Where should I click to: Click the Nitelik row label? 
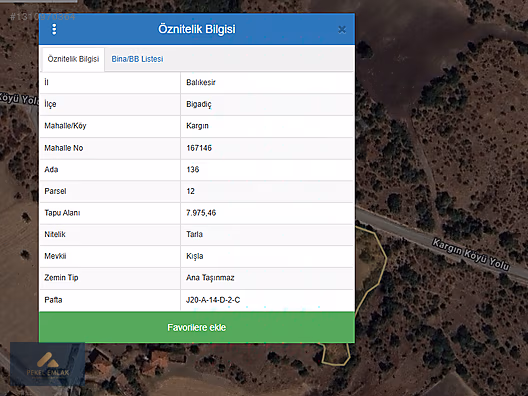tap(55, 234)
